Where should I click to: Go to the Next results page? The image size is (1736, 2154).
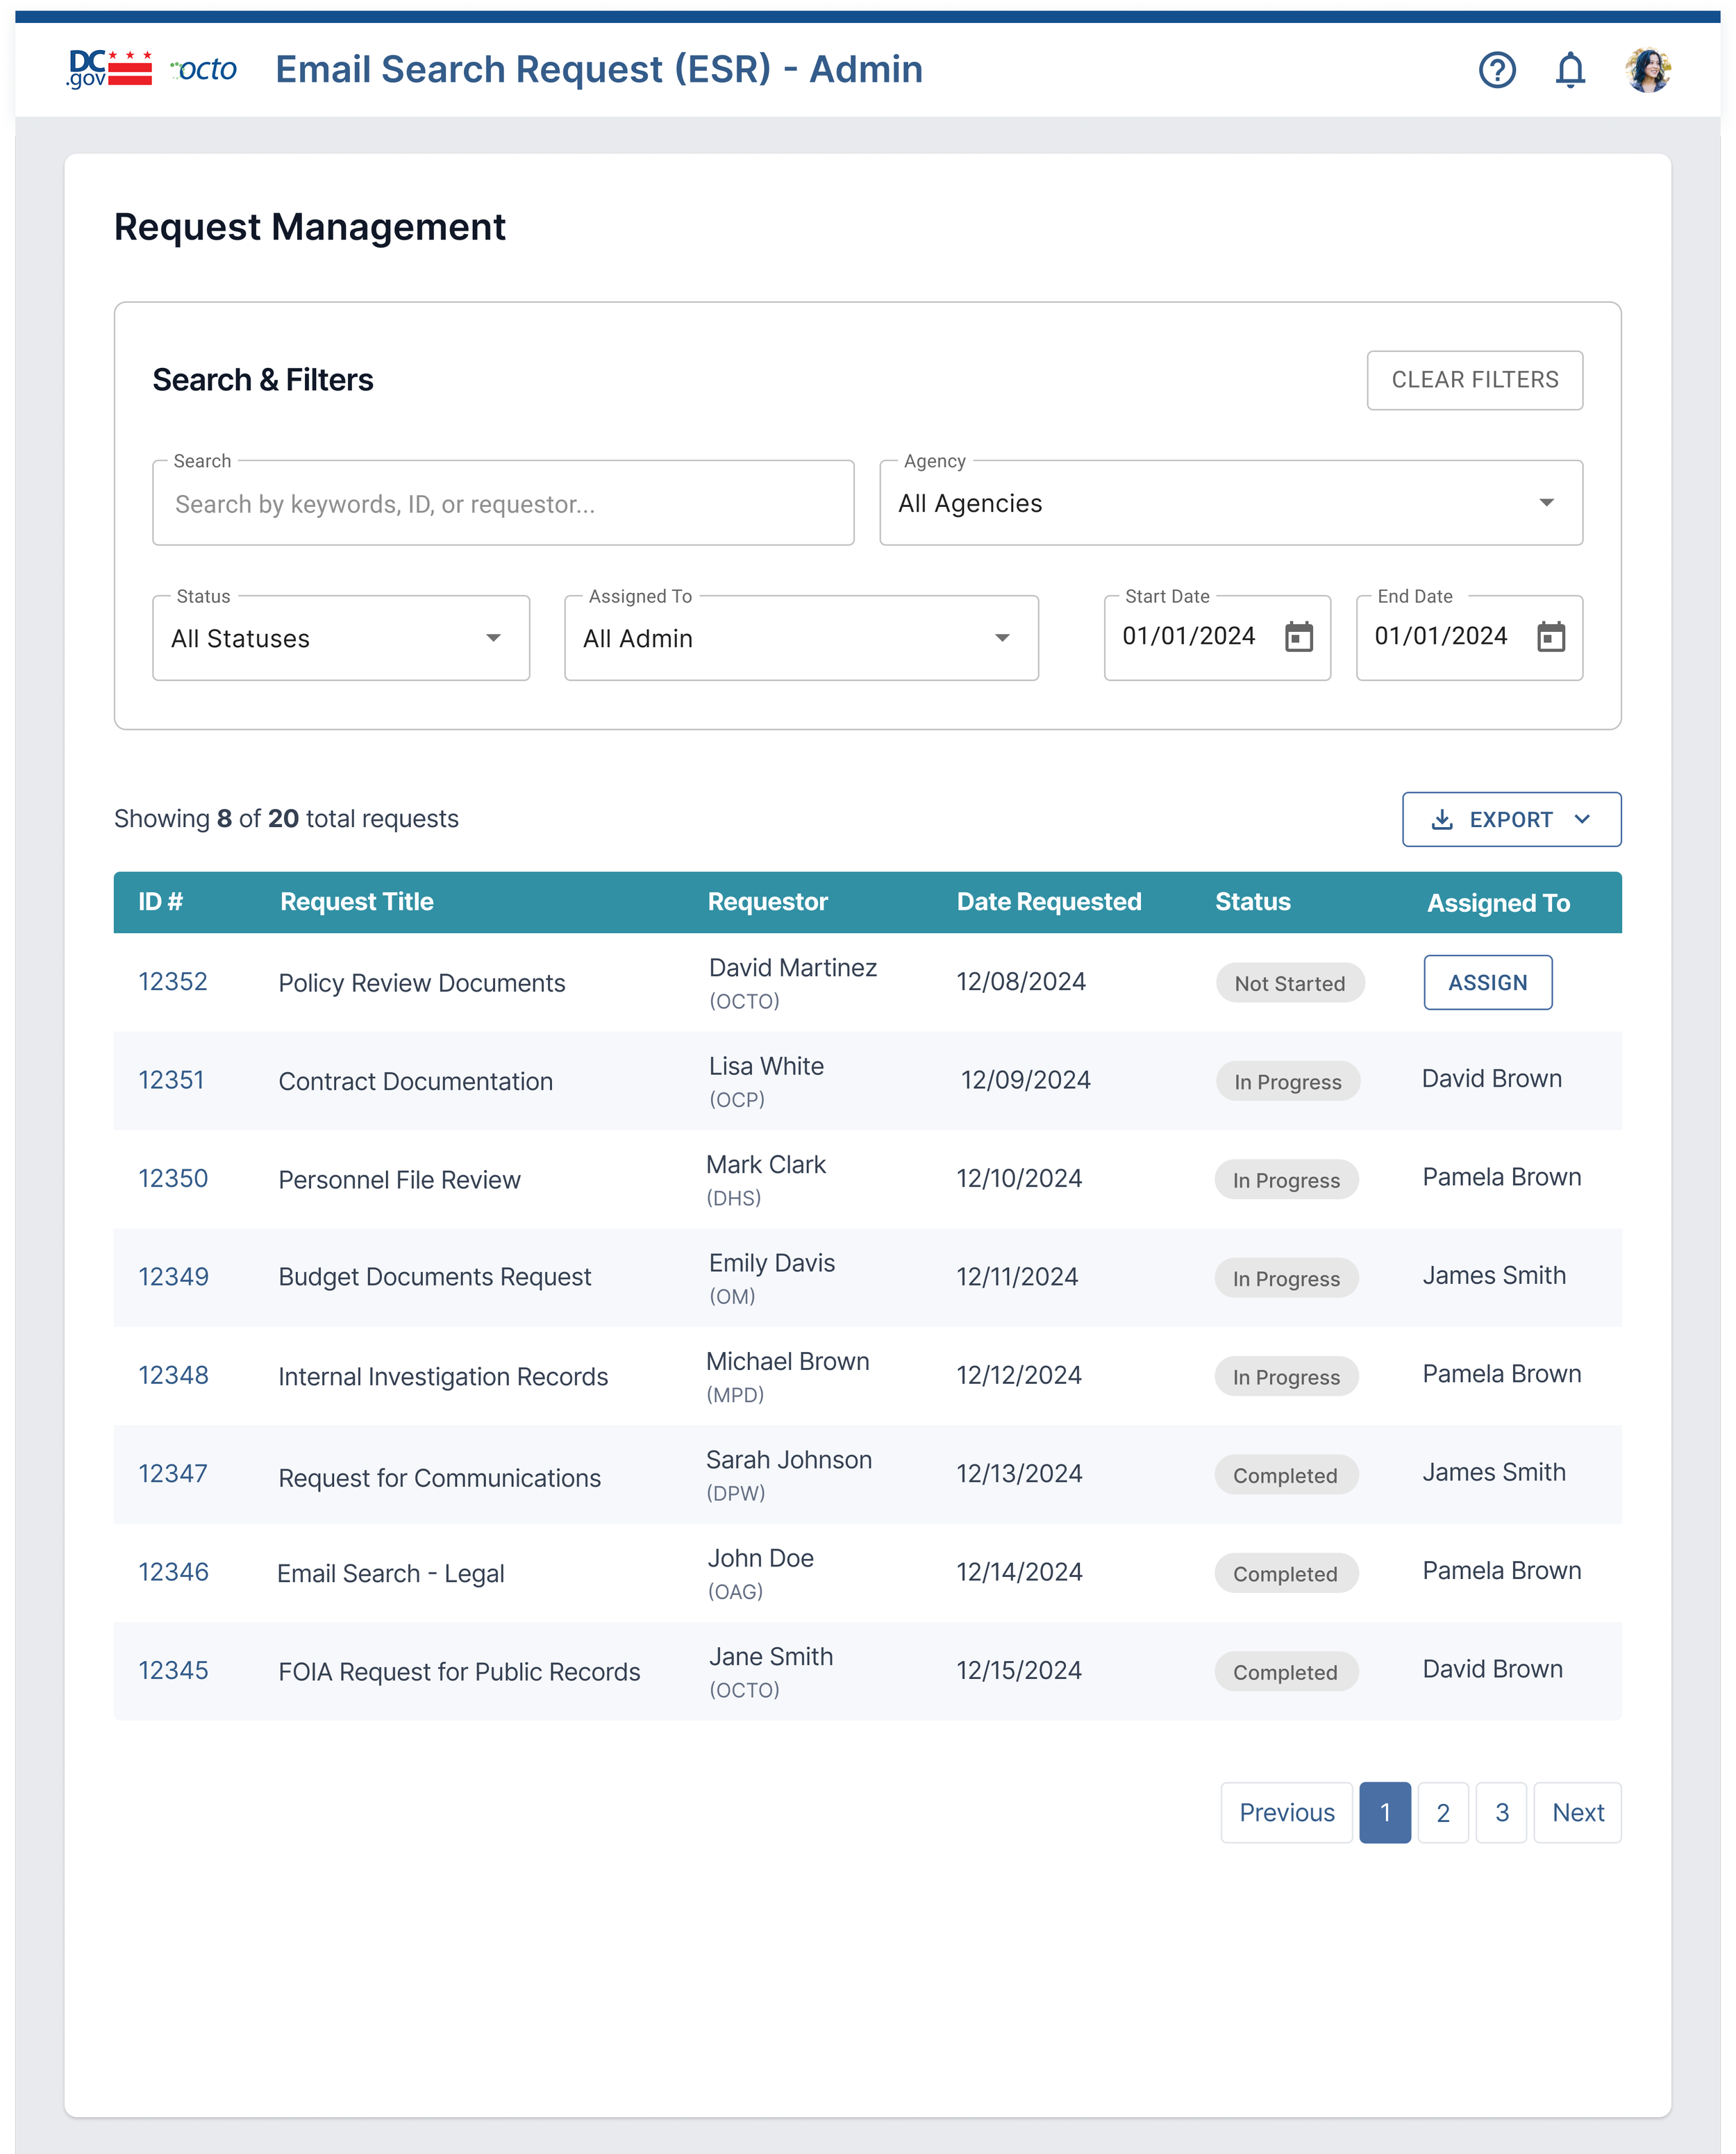pyautogui.click(x=1577, y=1813)
